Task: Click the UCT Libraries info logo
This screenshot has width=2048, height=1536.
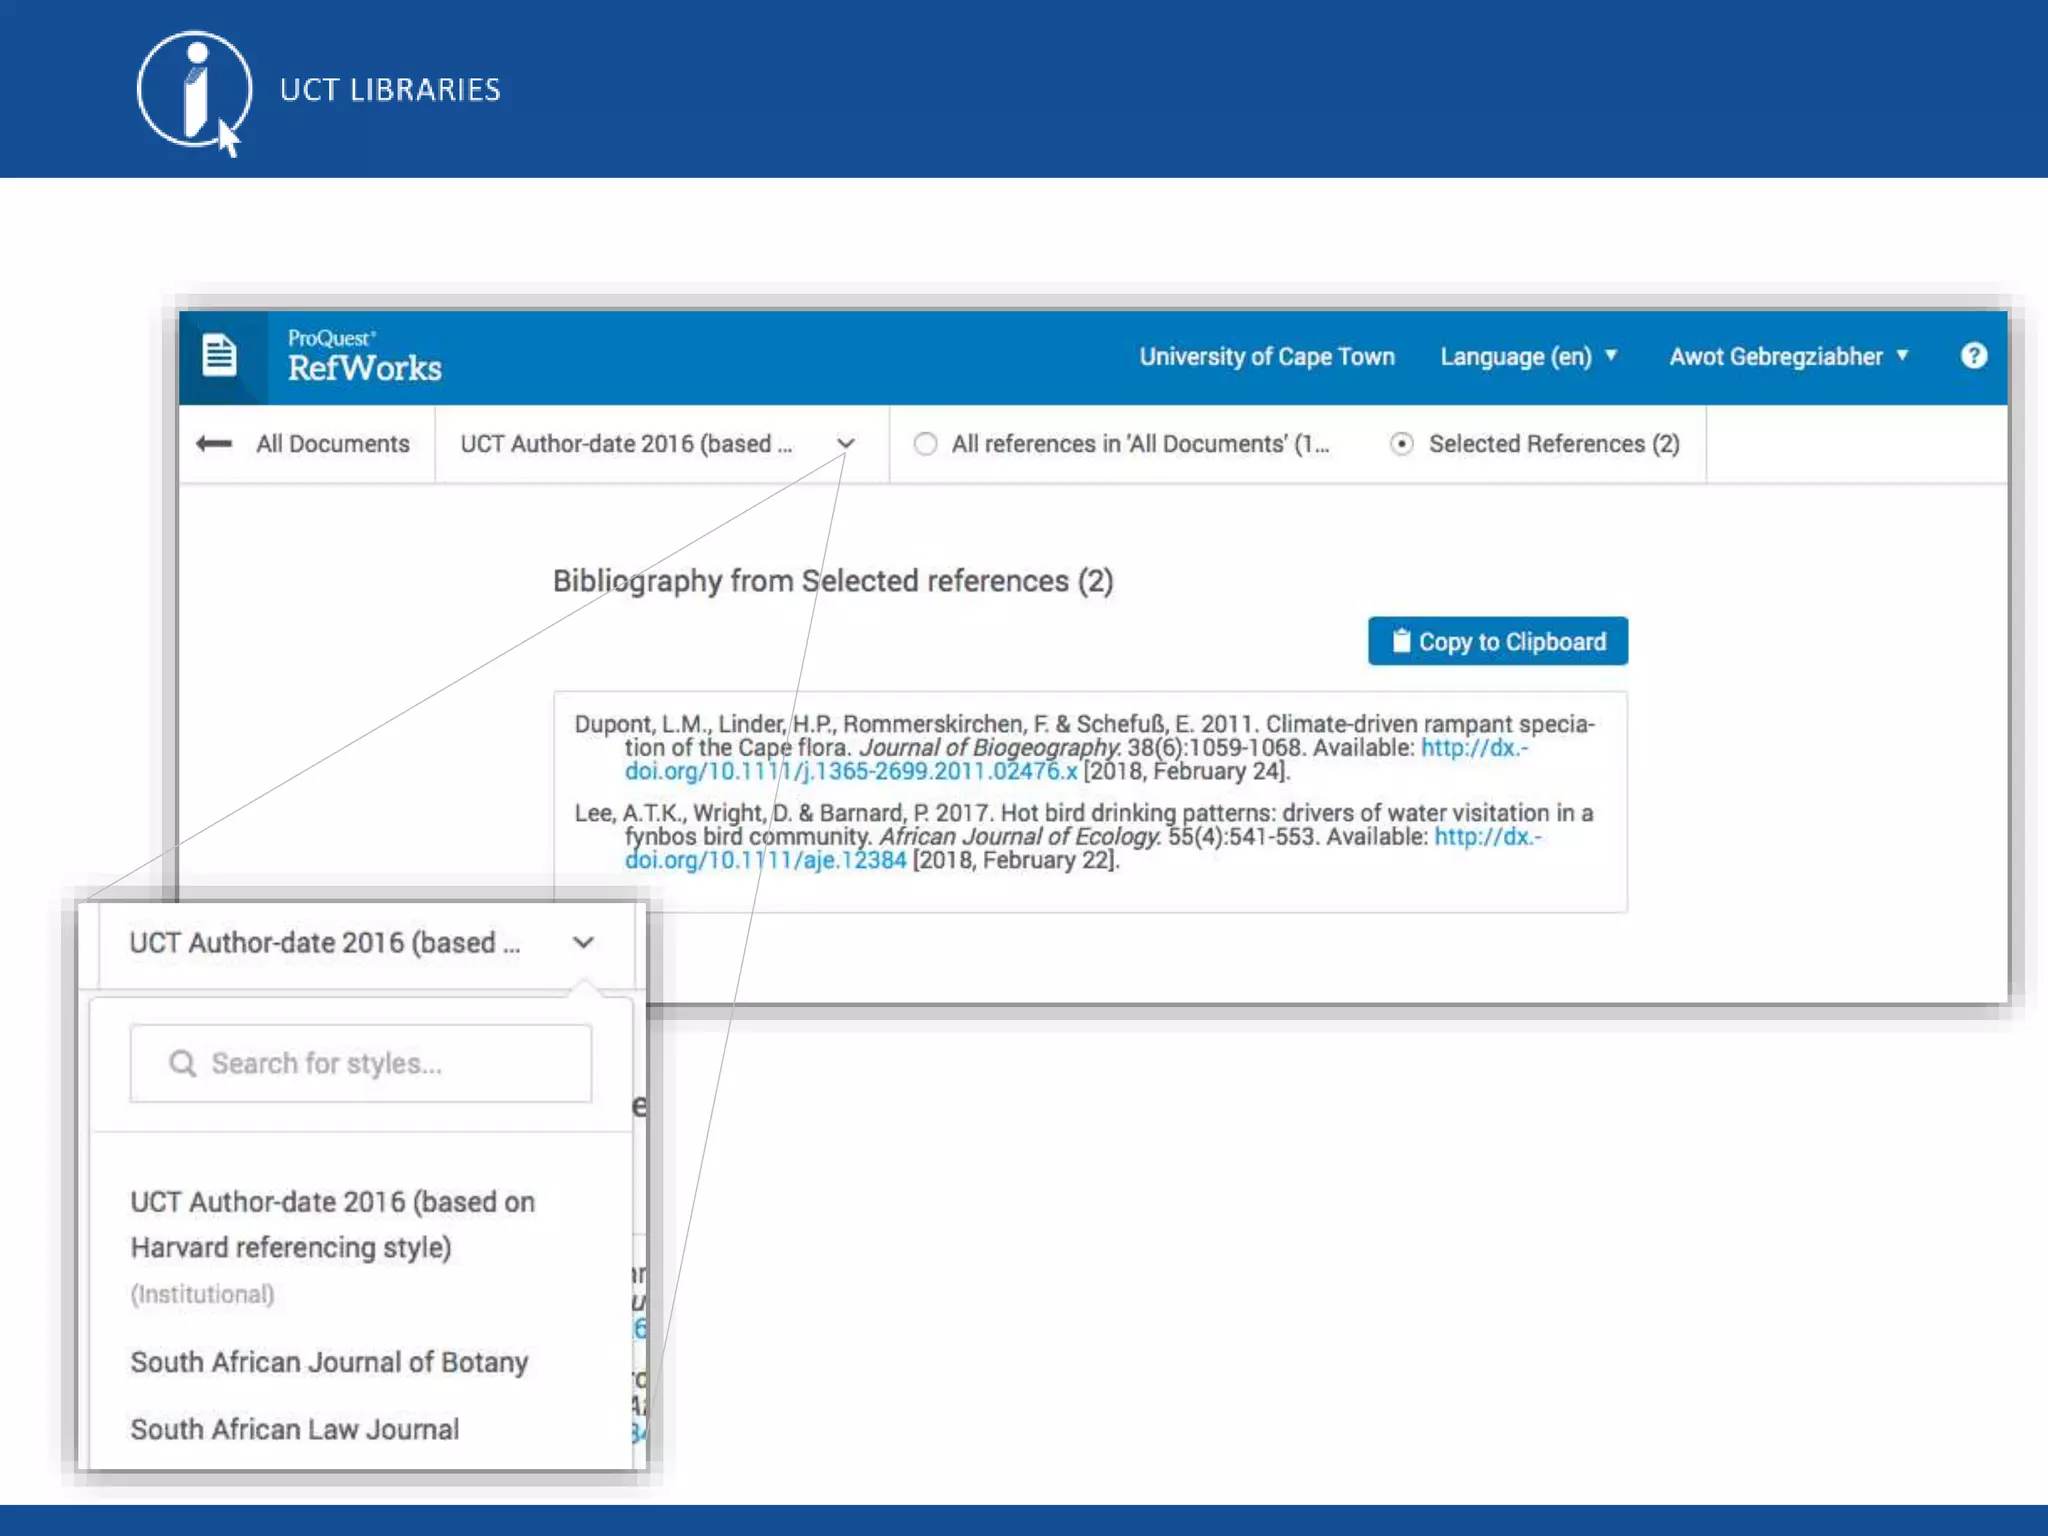Action: click(193, 90)
